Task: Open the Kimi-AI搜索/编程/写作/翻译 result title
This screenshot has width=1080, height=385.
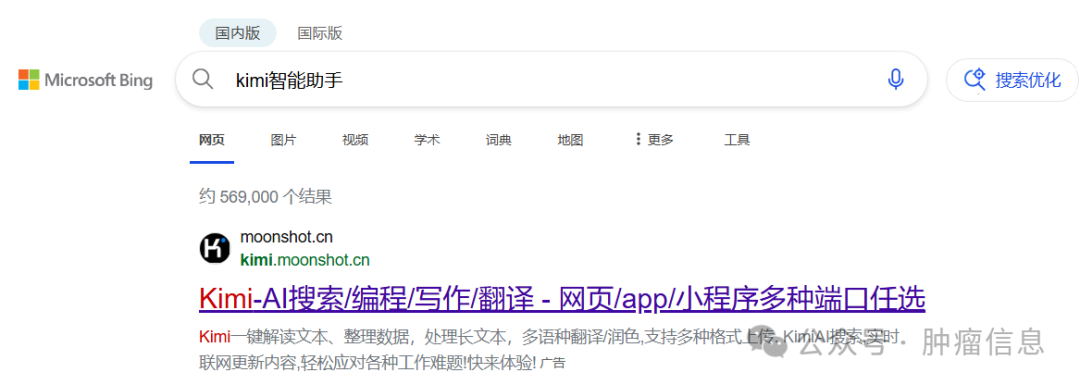Action: tap(561, 300)
